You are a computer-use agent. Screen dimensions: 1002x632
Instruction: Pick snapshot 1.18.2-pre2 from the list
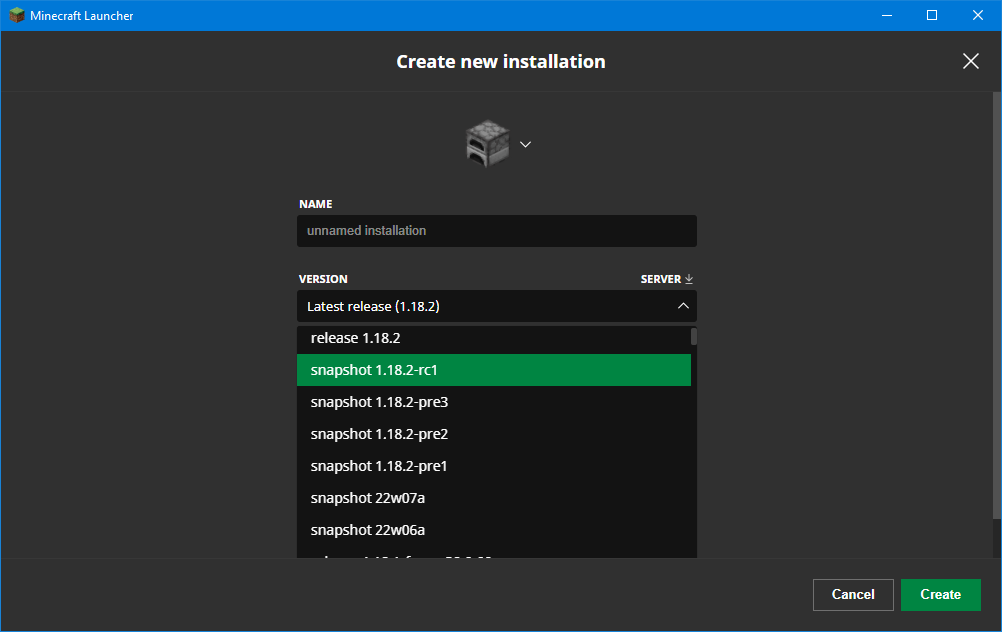(x=493, y=434)
